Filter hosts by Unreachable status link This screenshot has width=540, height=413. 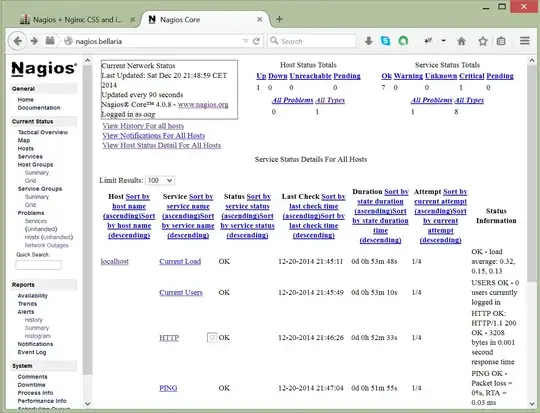(310, 76)
